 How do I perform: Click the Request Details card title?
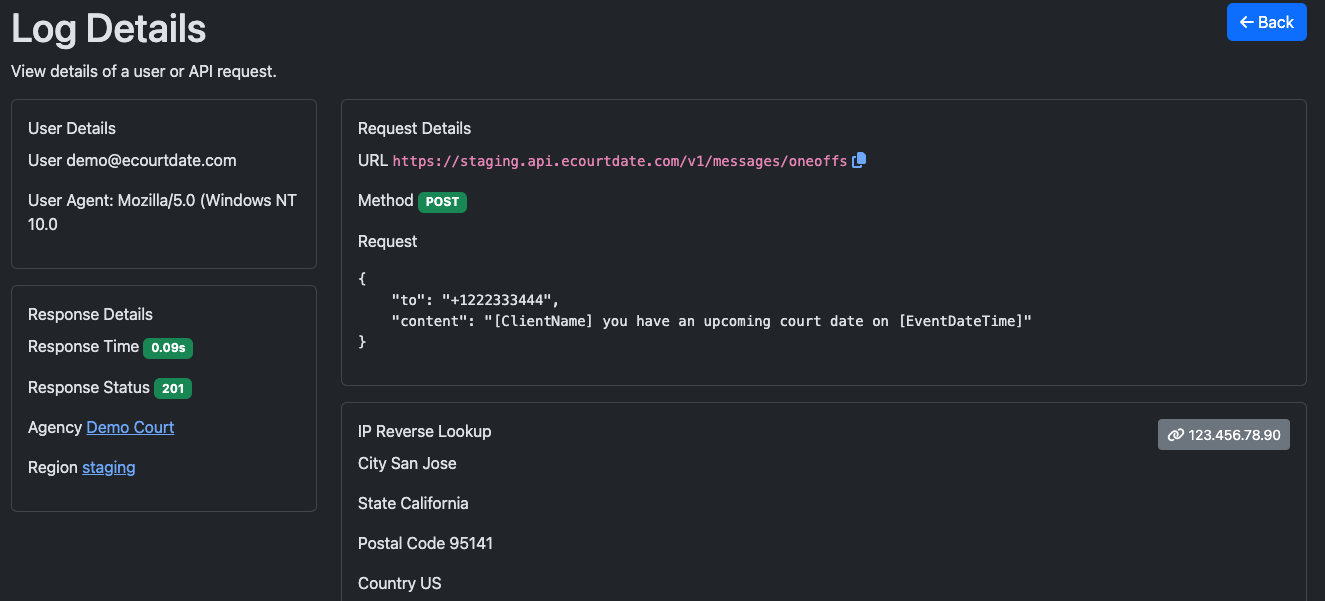pyautogui.click(x=414, y=128)
